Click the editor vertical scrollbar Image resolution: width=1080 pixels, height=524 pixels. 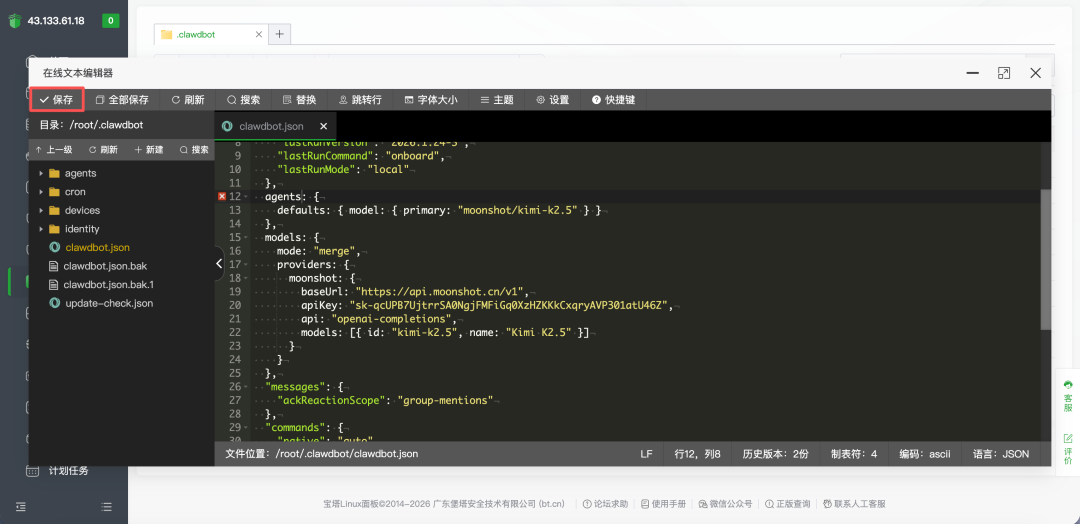[x=1046, y=258]
